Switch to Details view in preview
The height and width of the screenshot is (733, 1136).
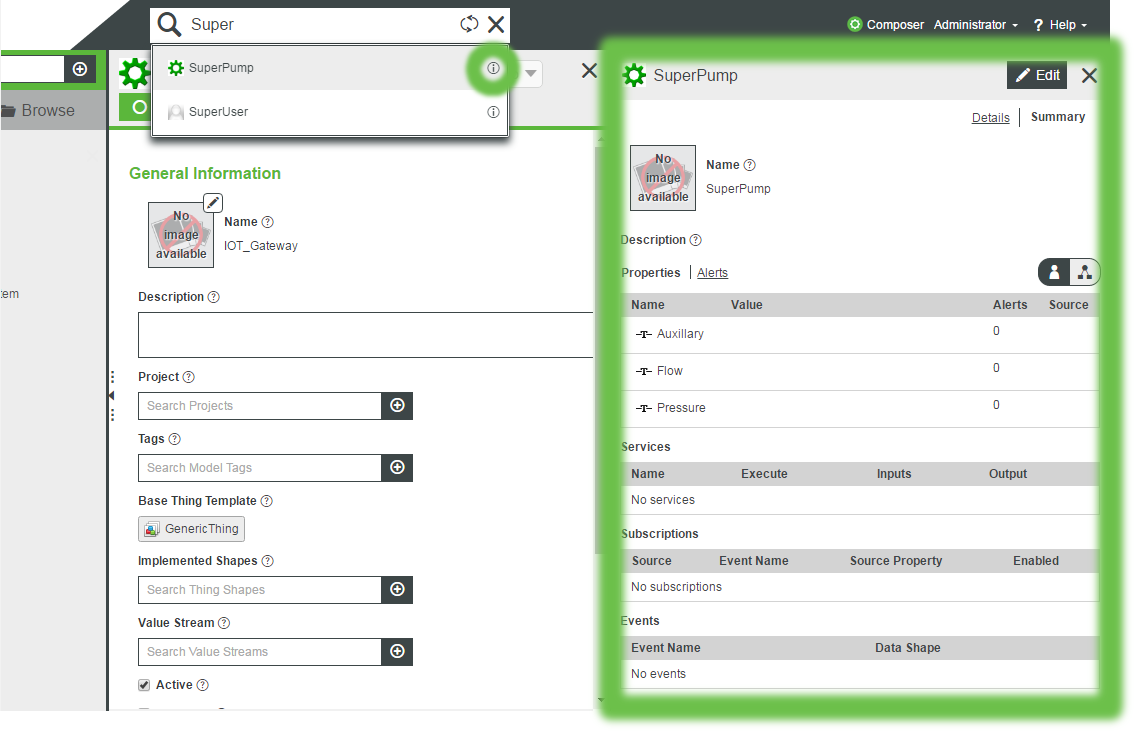(x=990, y=117)
